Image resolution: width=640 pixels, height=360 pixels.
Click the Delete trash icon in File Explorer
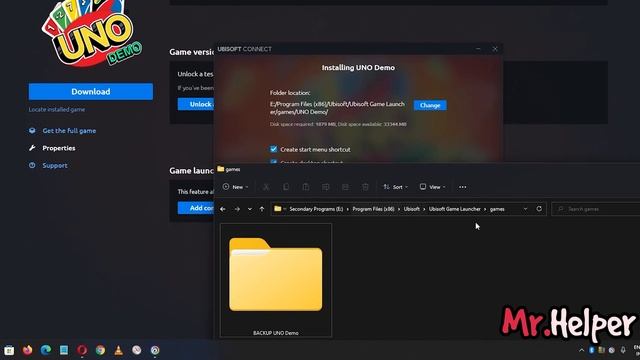[365, 187]
